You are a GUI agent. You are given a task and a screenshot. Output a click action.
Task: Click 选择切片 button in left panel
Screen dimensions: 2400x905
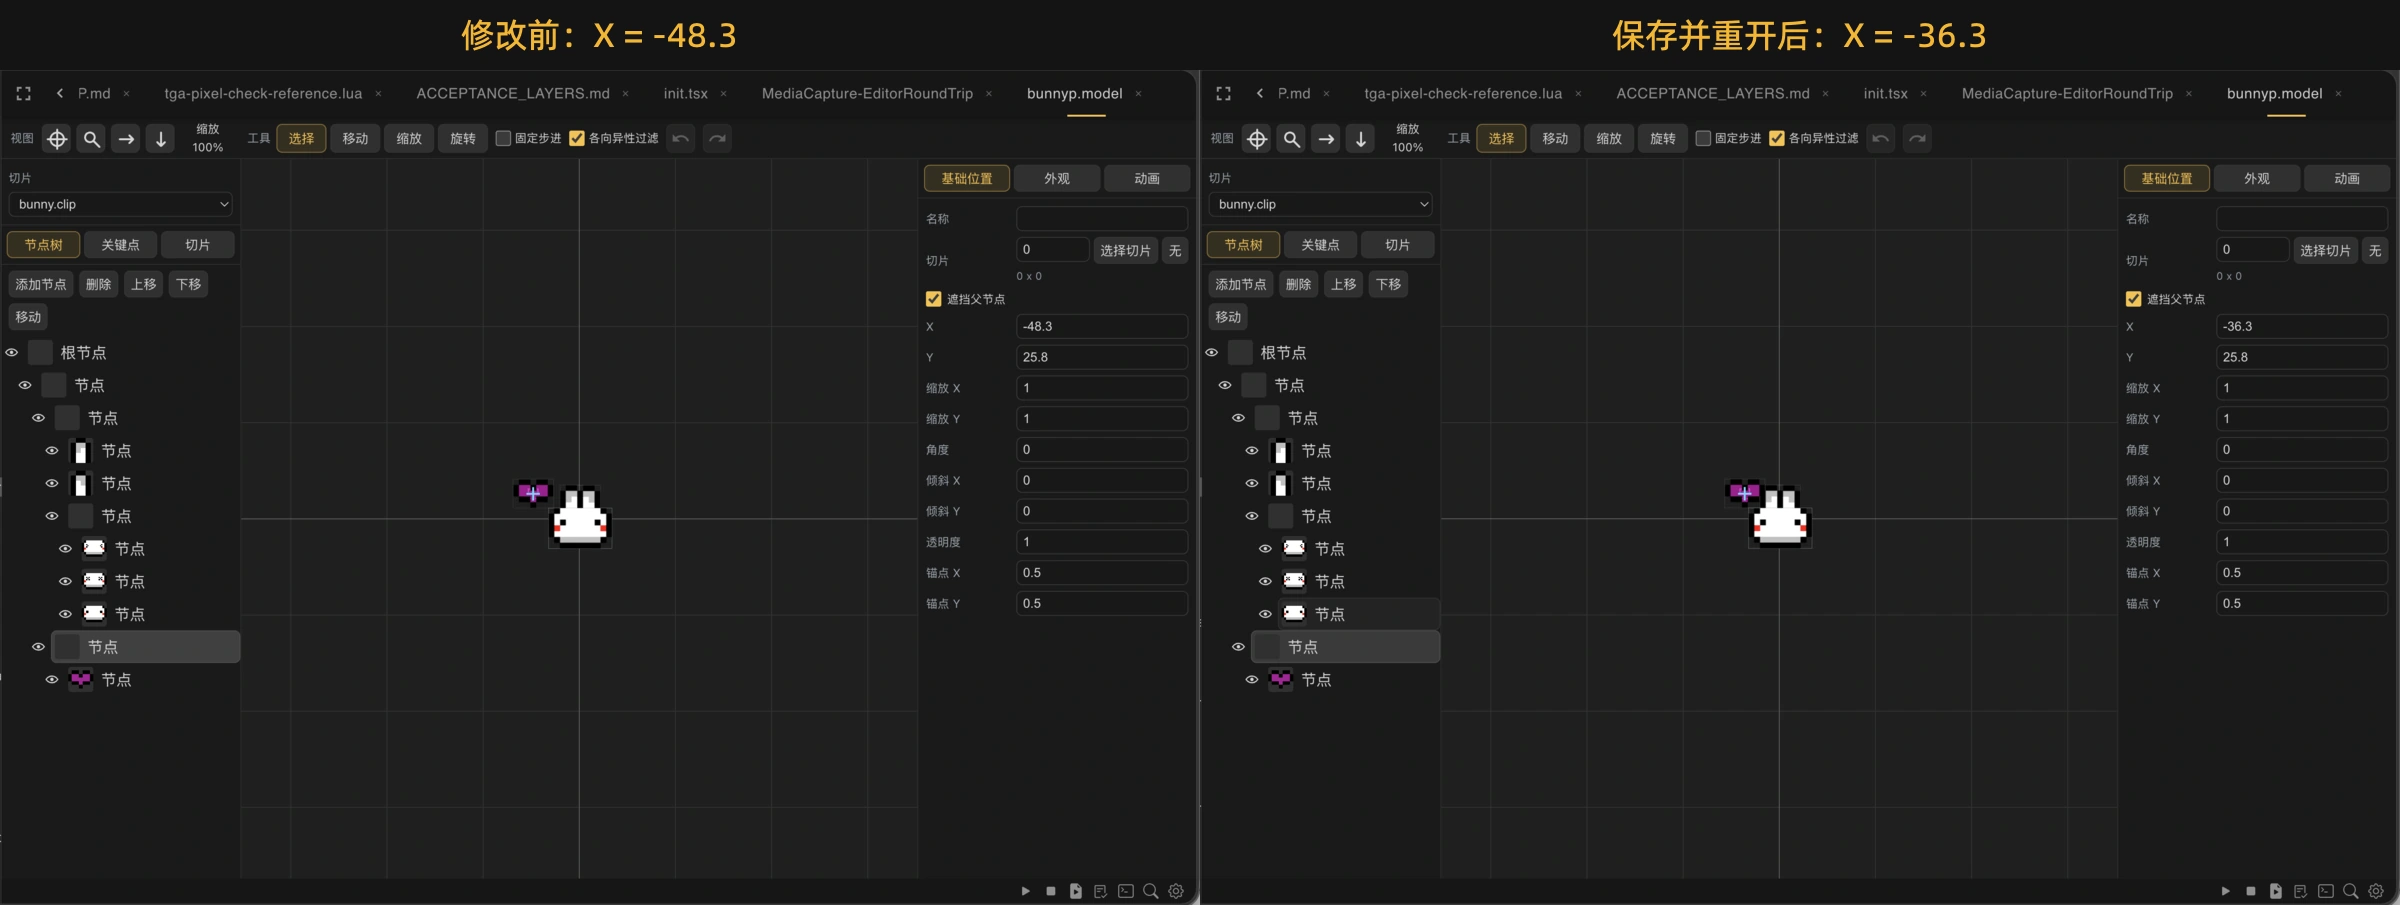tap(1125, 250)
